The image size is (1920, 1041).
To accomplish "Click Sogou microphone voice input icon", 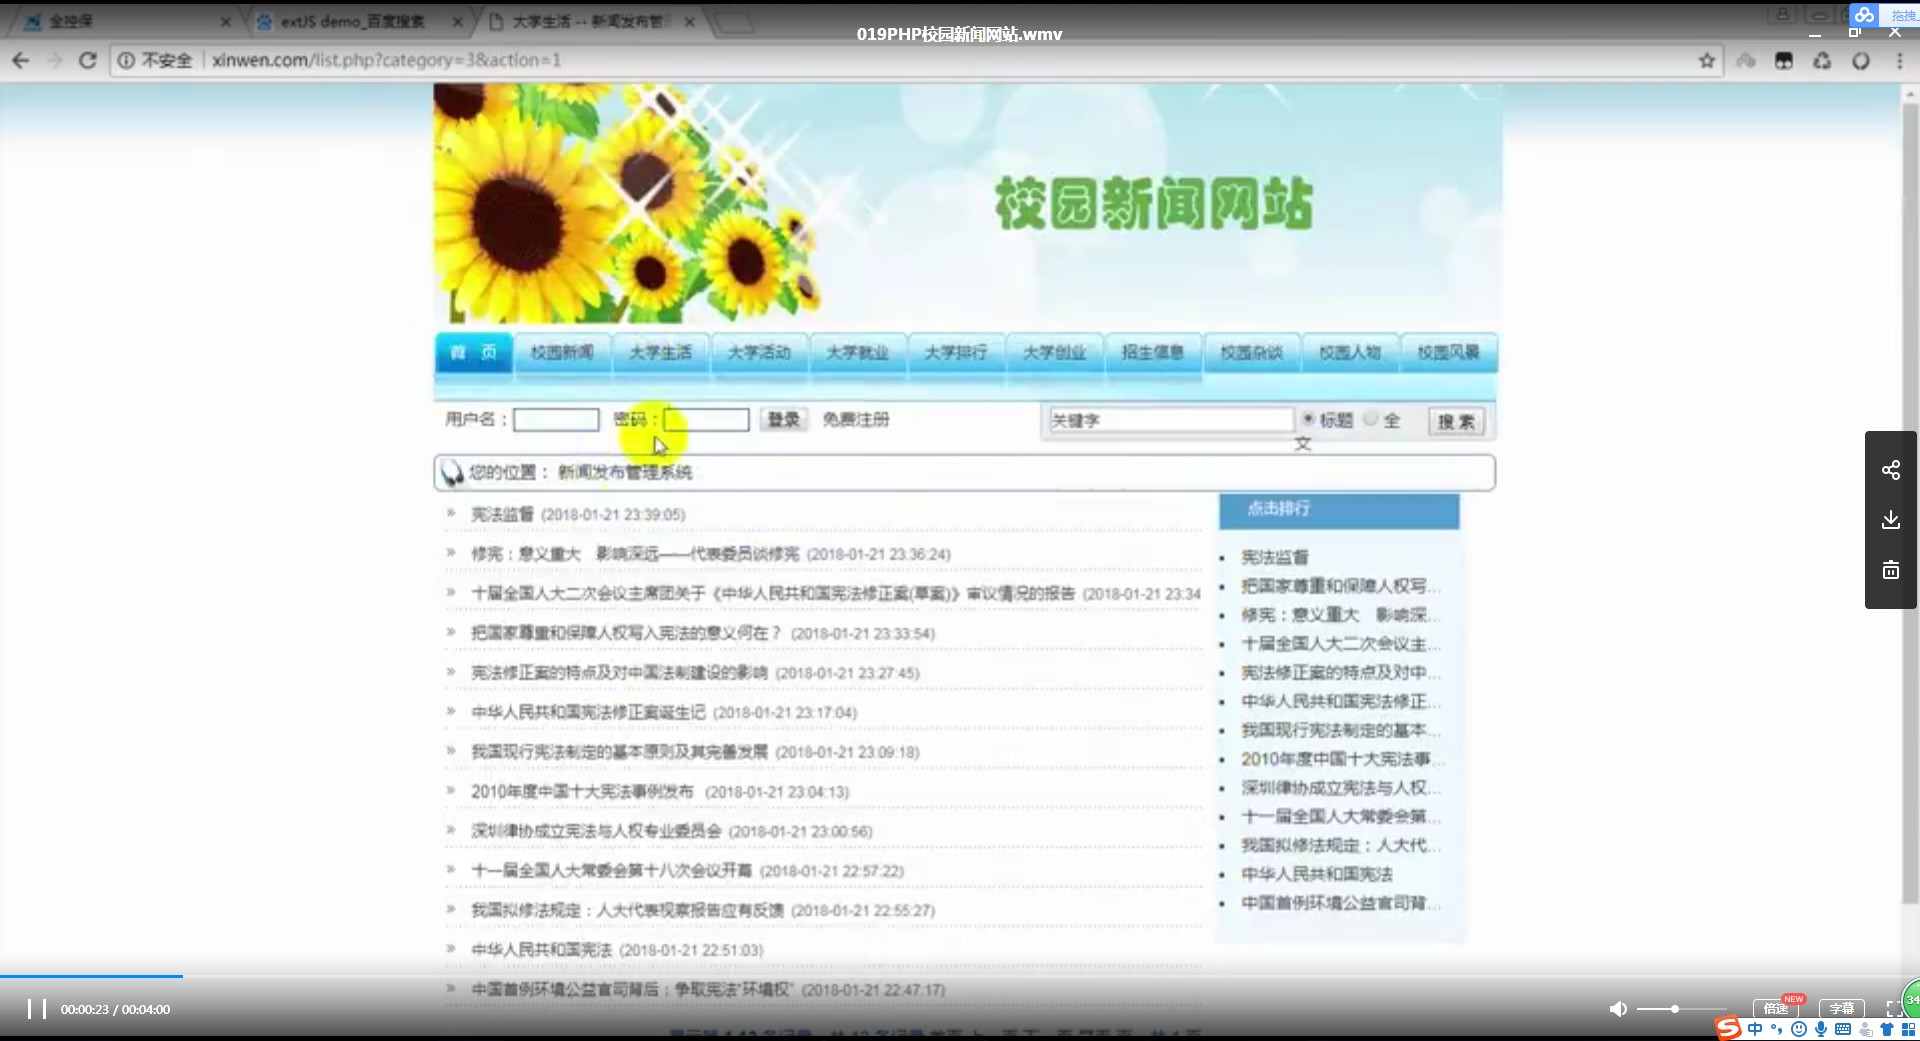I will [1821, 1029].
